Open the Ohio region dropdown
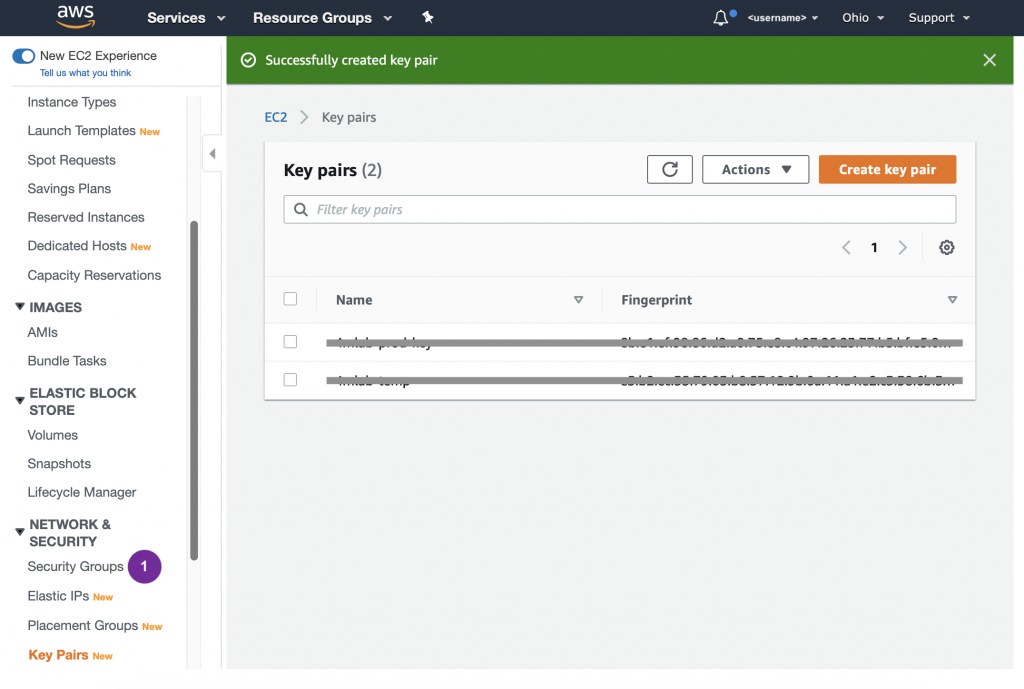 click(863, 18)
